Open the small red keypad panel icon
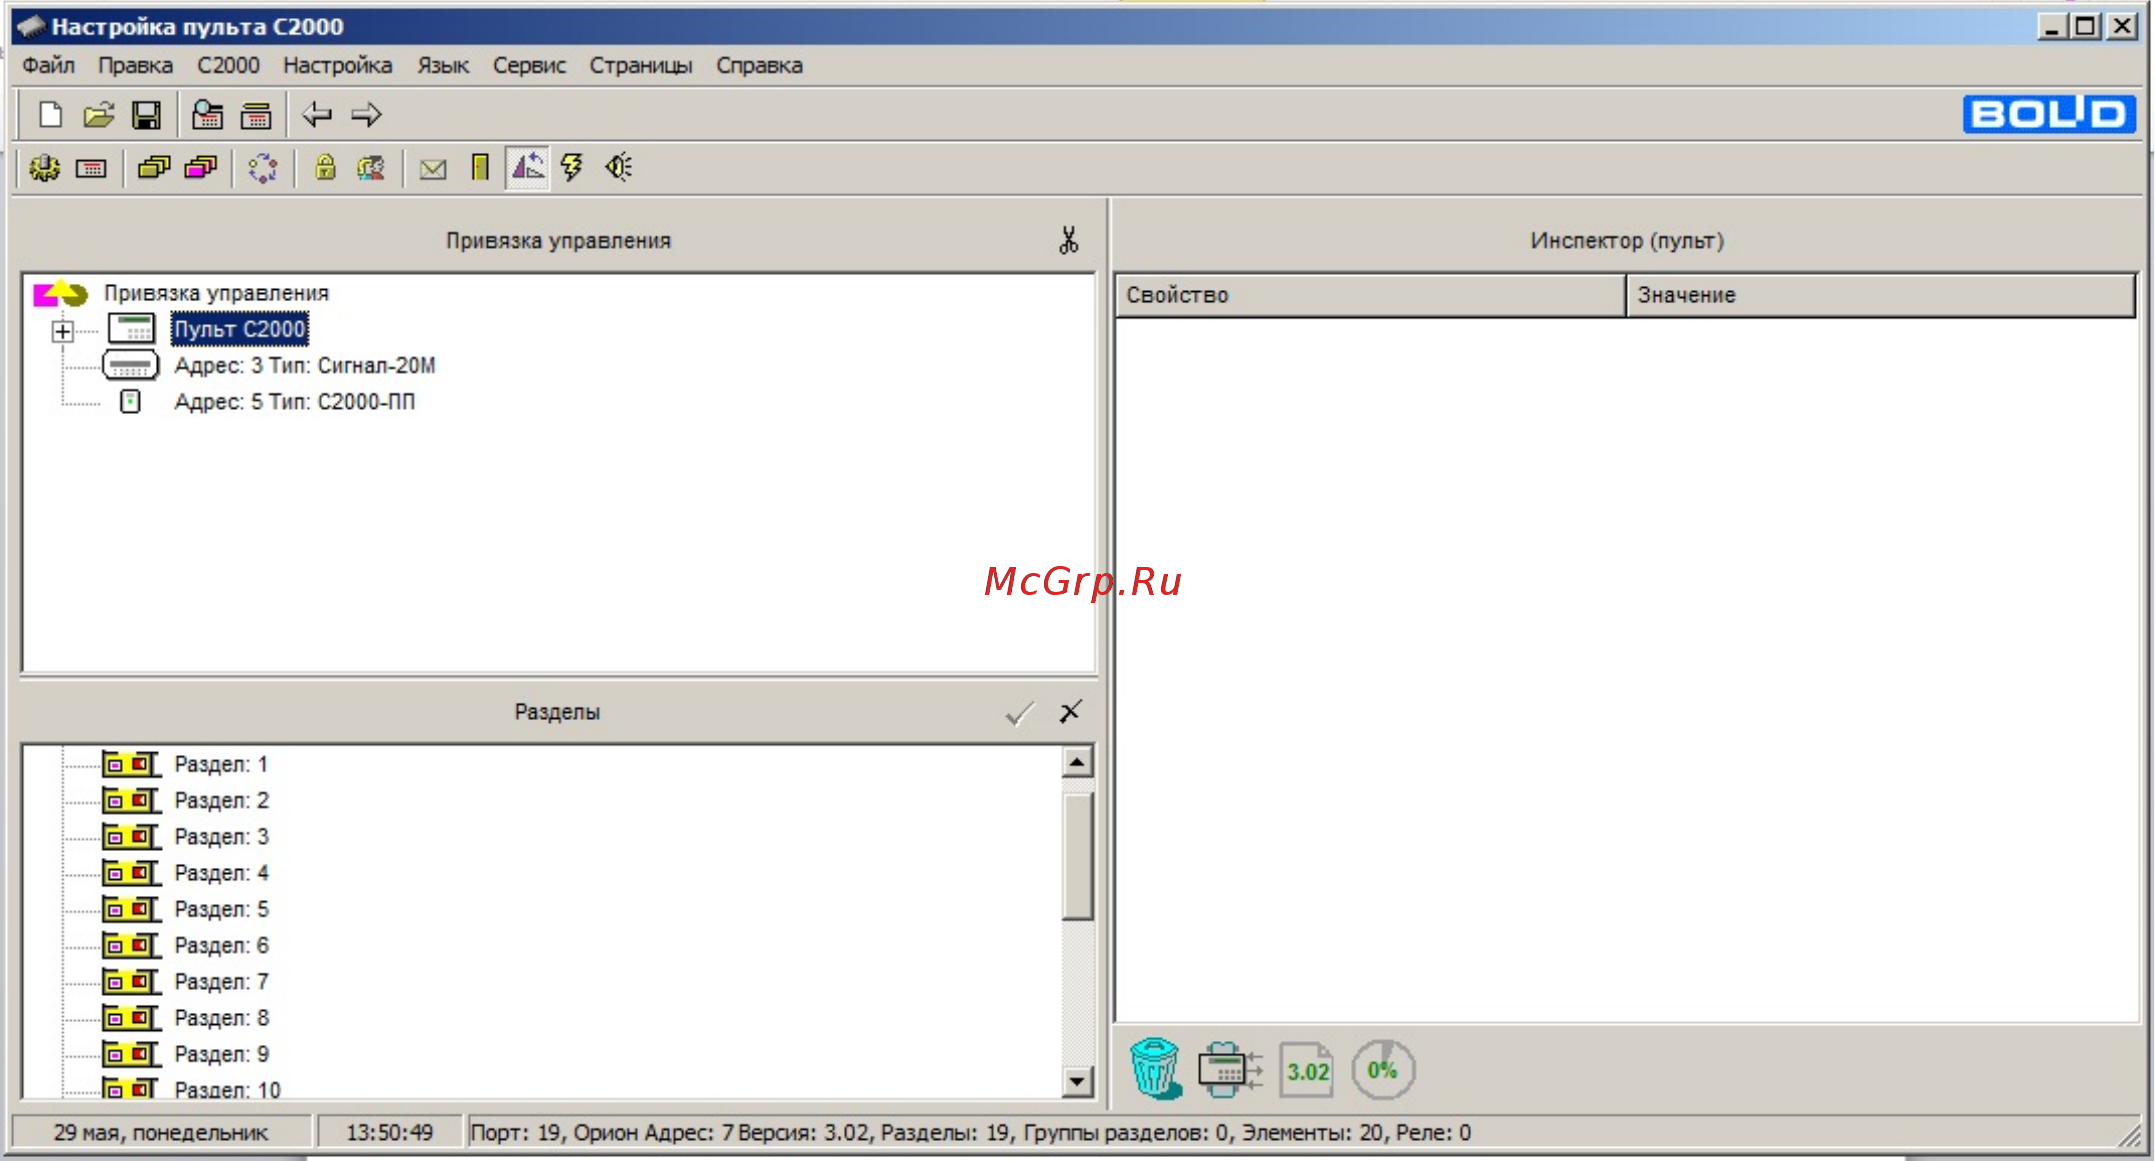 pos(91,168)
